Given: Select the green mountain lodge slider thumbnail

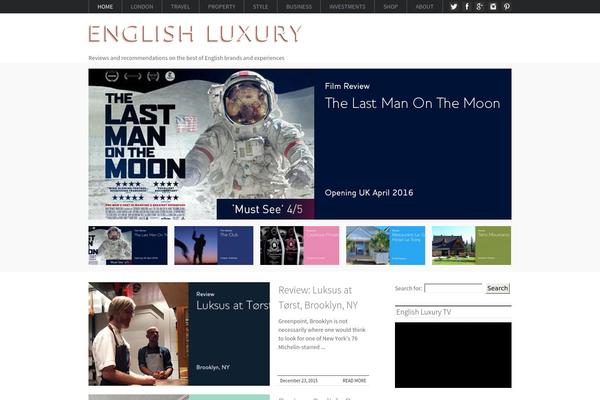Looking at the screenshot, I should pos(471,245).
